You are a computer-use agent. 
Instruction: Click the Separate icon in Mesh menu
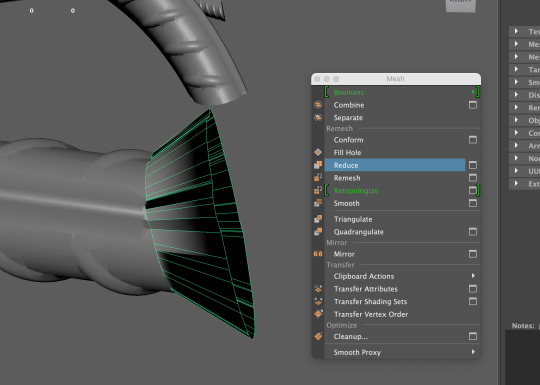318,117
